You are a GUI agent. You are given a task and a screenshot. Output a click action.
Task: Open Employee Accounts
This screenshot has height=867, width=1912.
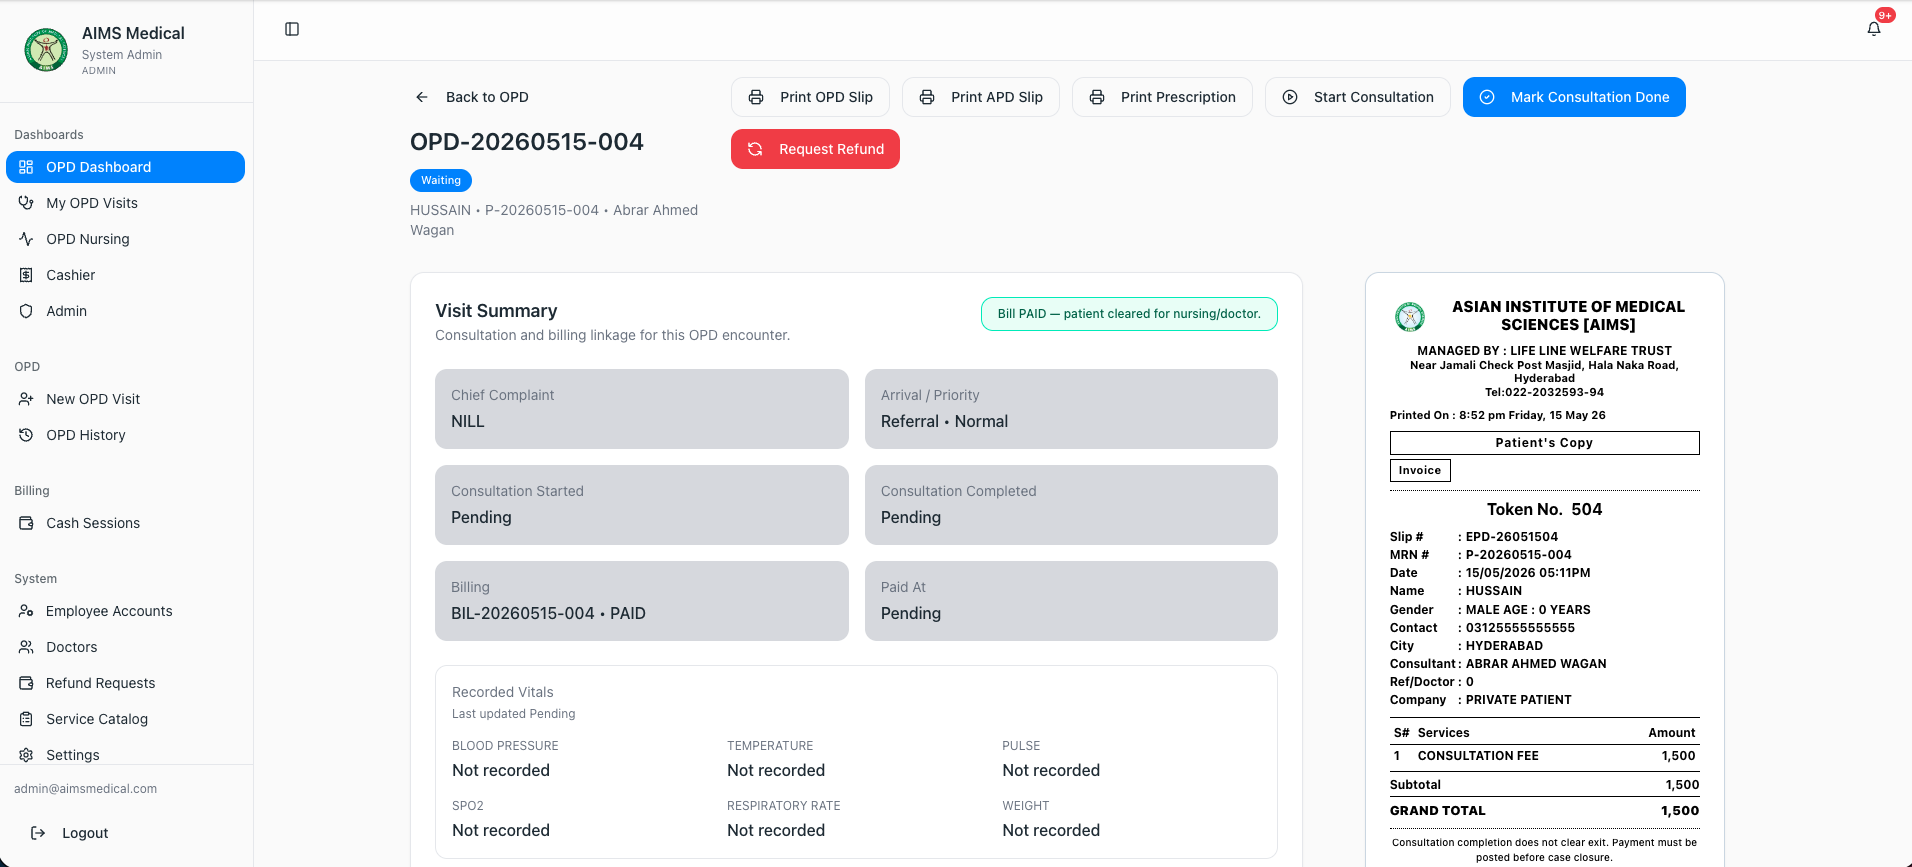(125, 611)
